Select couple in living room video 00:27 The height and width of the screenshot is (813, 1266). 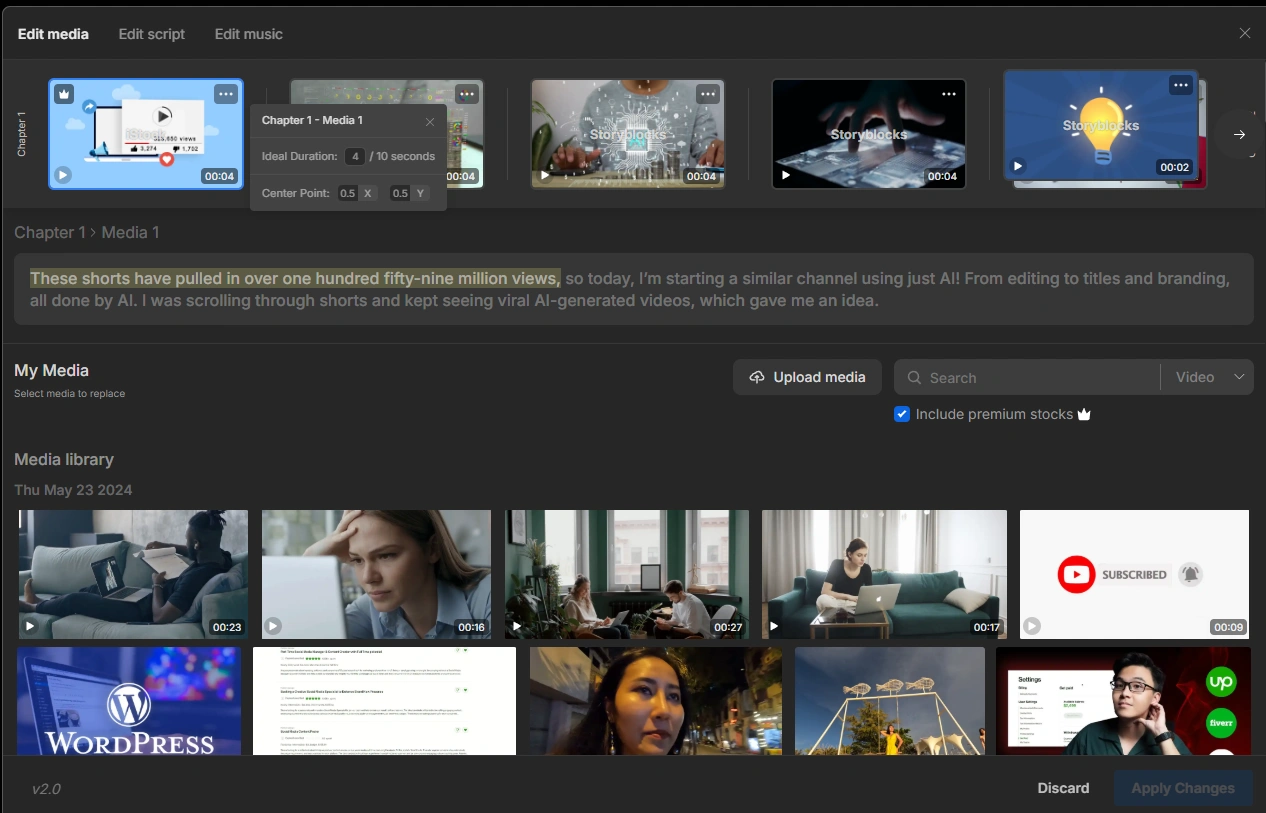tap(627, 574)
